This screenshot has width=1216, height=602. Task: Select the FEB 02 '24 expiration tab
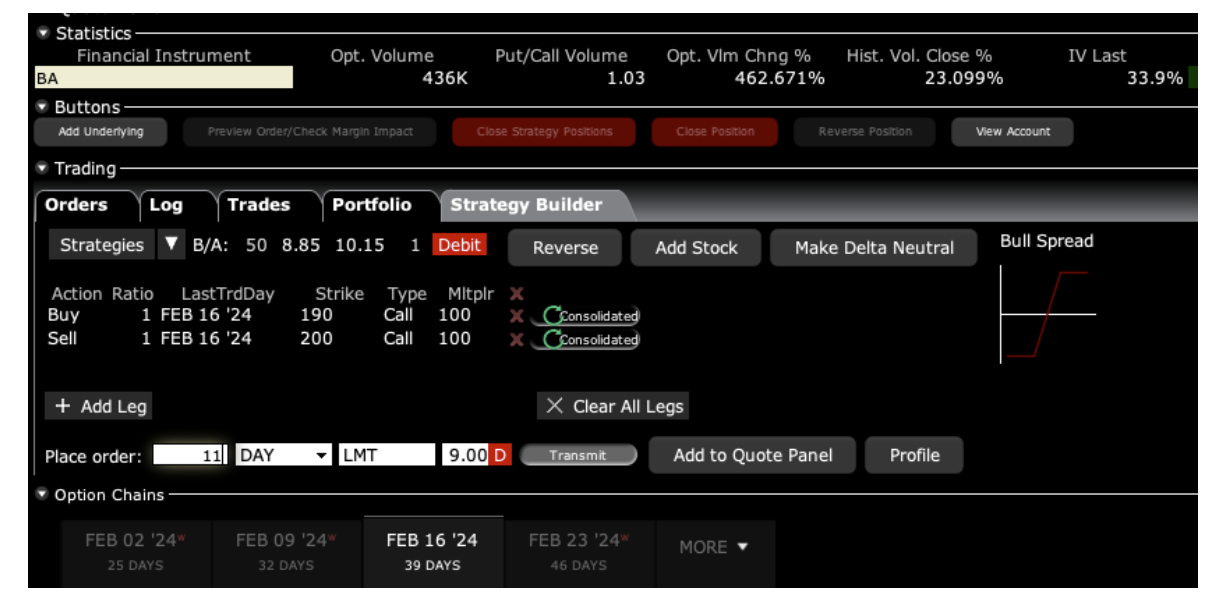point(135,552)
